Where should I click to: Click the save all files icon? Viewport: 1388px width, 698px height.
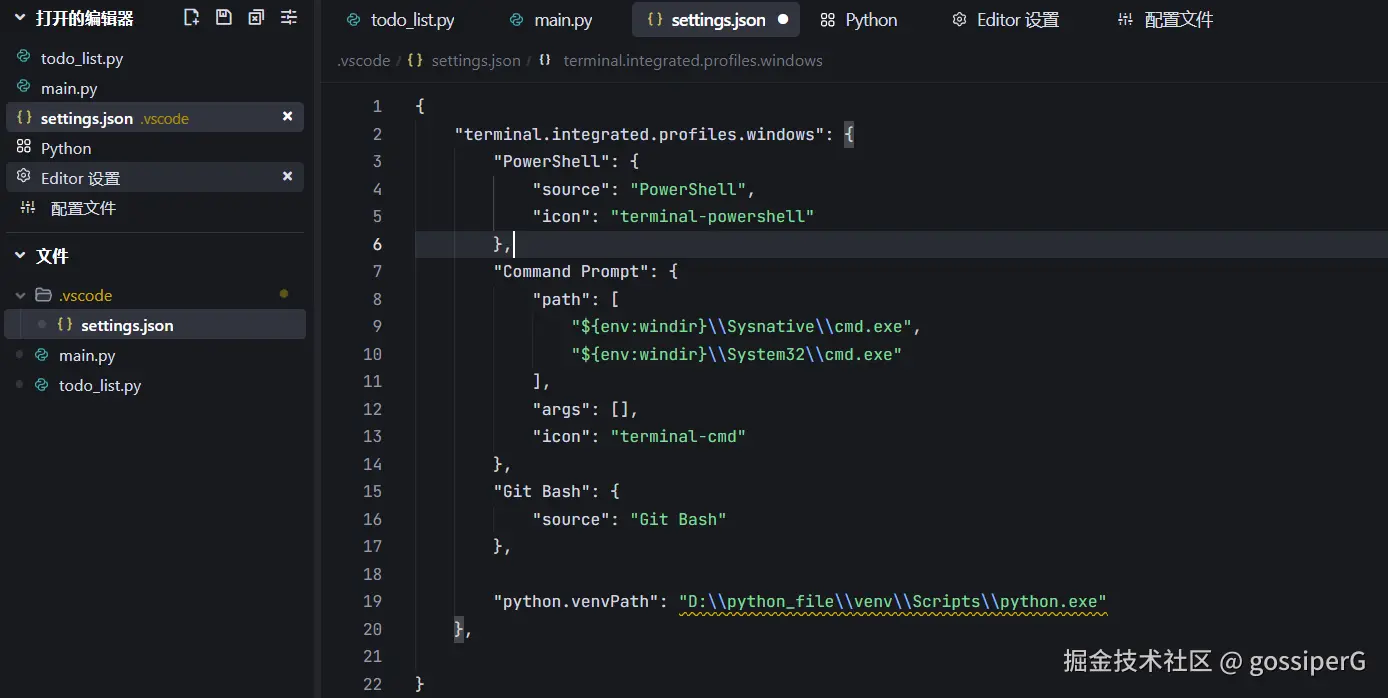[x=224, y=17]
